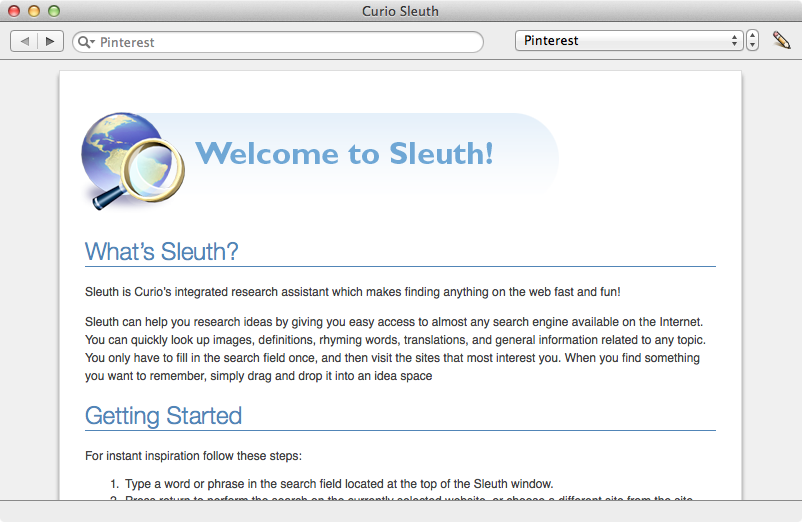Image resolution: width=802 pixels, height=522 pixels.
Task: Click the pencil edit sites icon
Action: coord(781,40)
